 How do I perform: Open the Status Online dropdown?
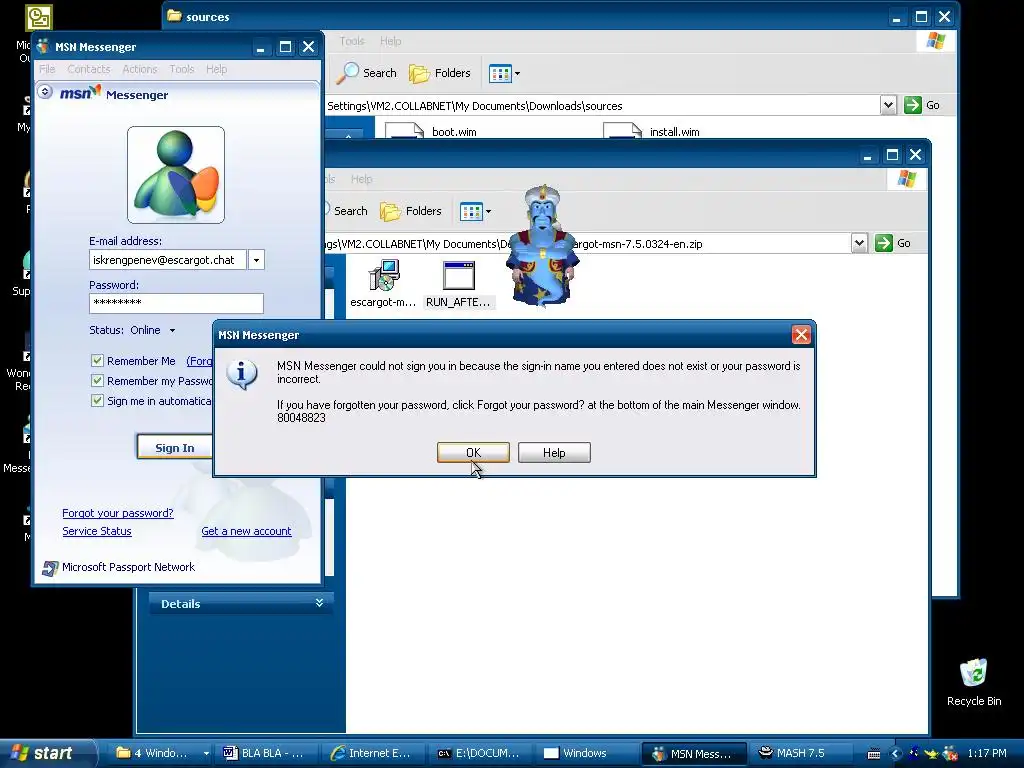[172, 330]
